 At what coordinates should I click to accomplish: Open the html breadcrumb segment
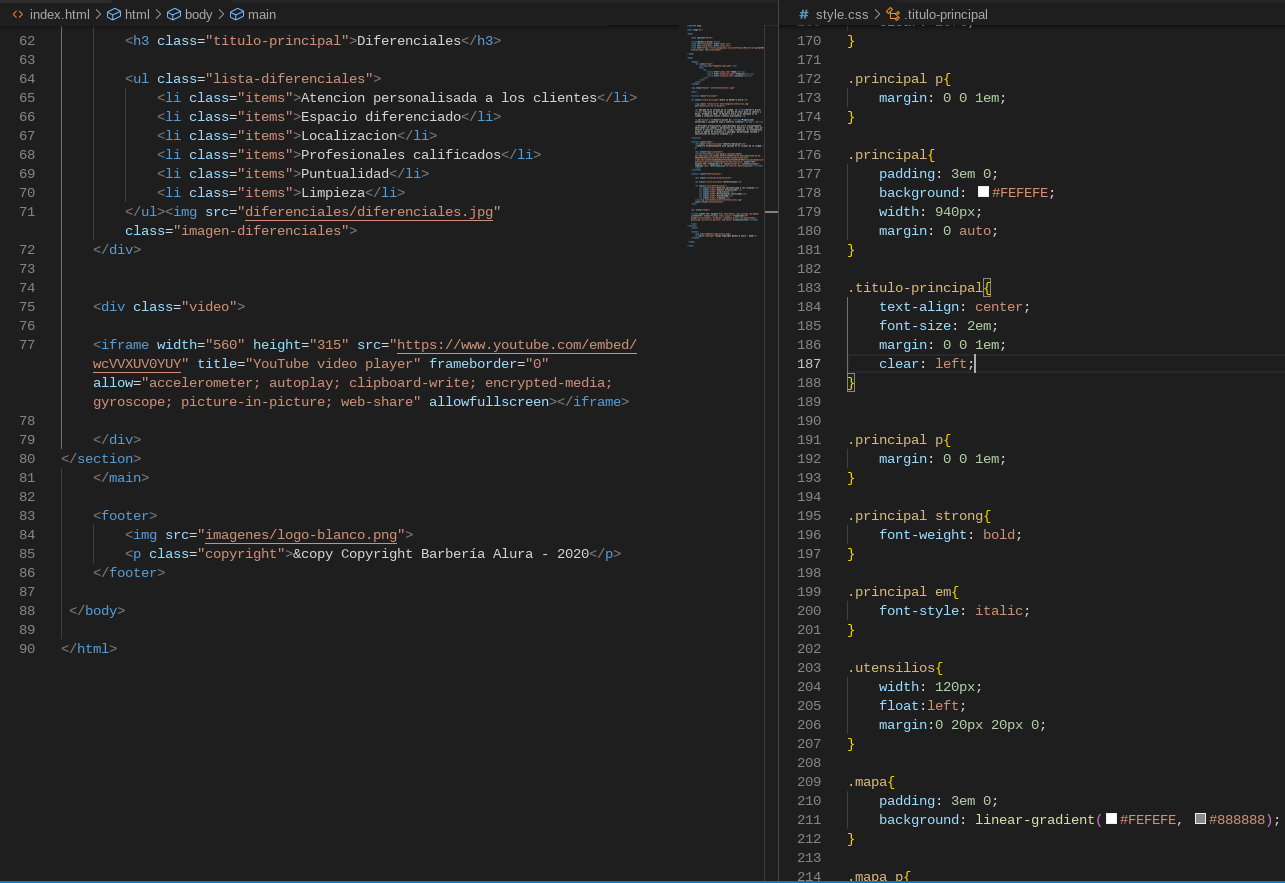point(137,14)
